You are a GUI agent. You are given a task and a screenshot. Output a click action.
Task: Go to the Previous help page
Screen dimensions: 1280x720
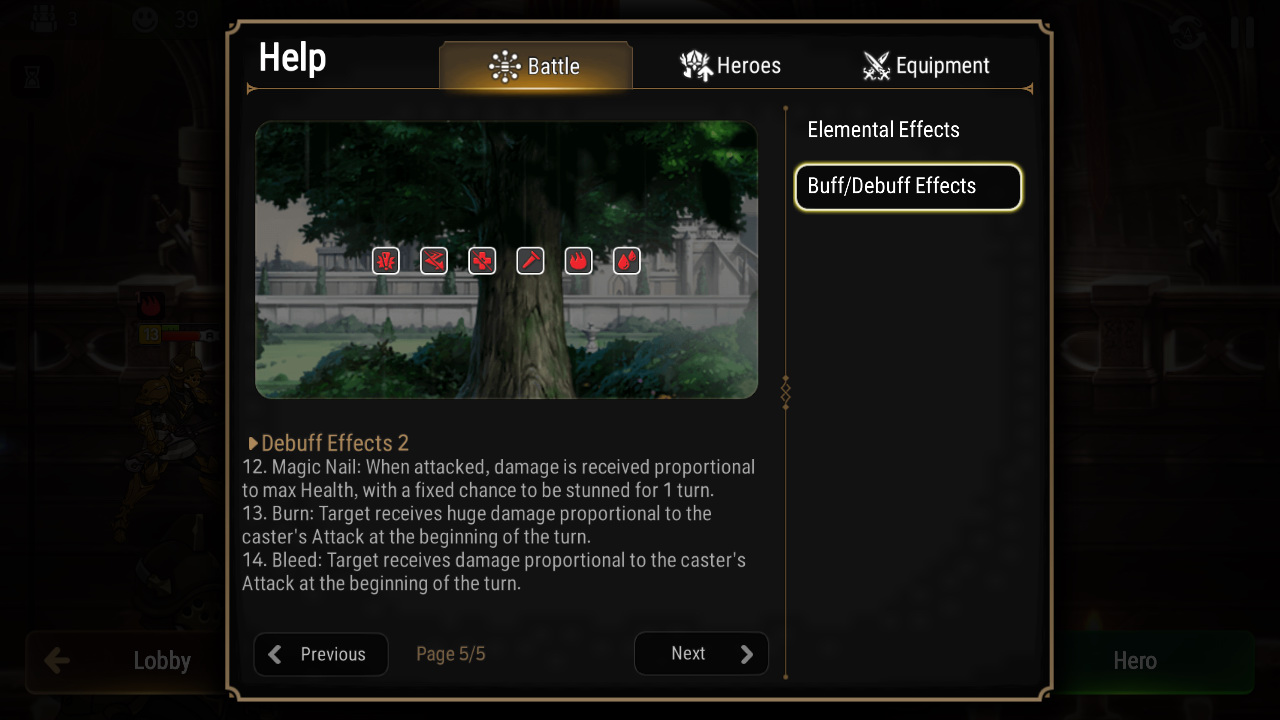(x=321, y=654)
